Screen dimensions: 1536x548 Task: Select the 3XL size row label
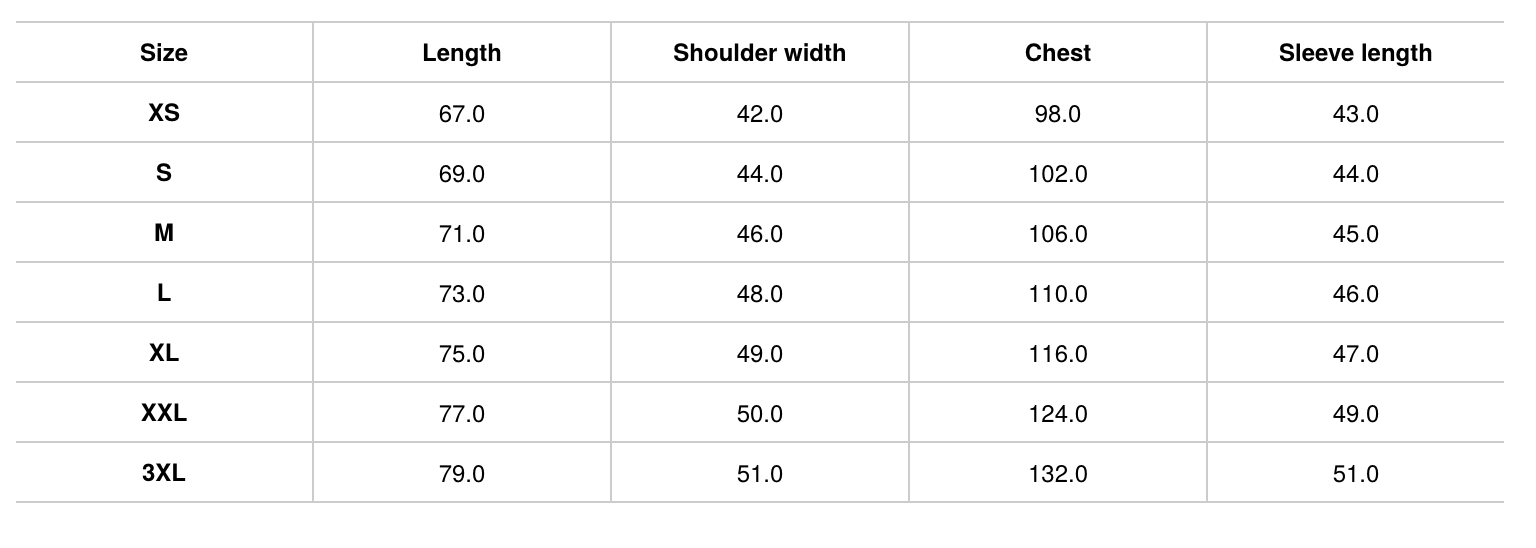[x=164, y=473]
